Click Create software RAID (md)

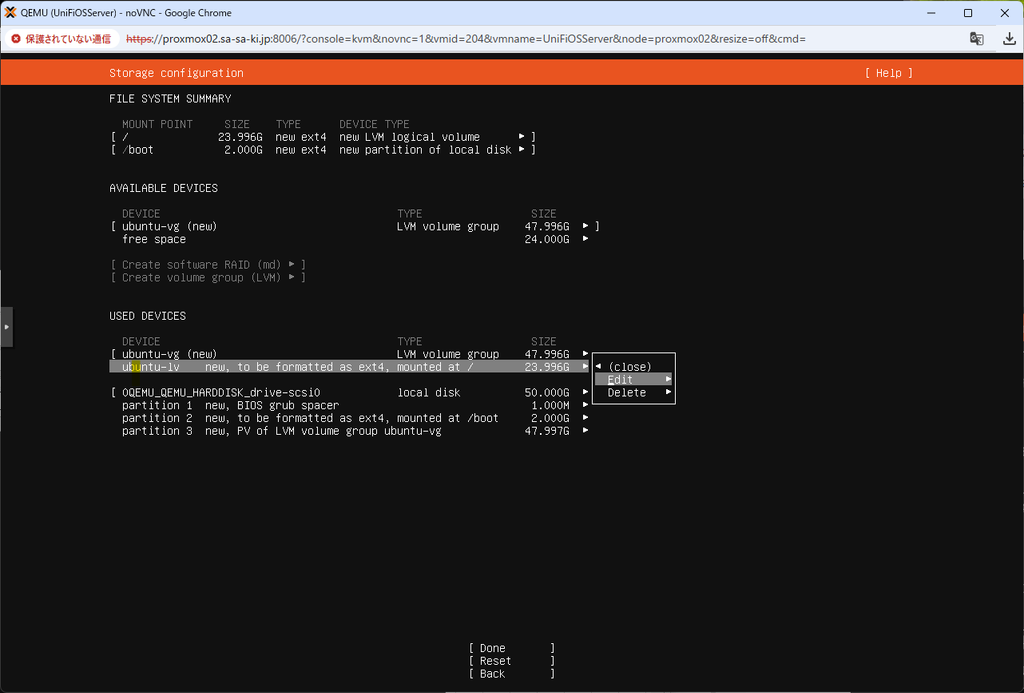coord(208,265)
